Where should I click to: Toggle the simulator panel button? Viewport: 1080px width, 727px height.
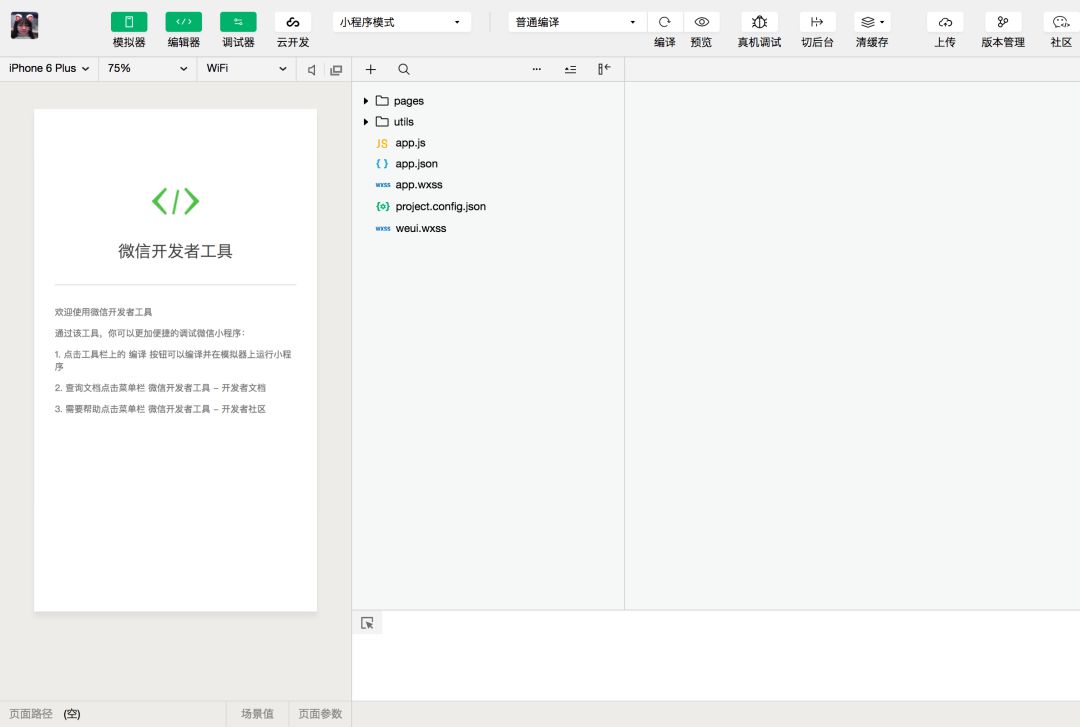tap(129, 22)
